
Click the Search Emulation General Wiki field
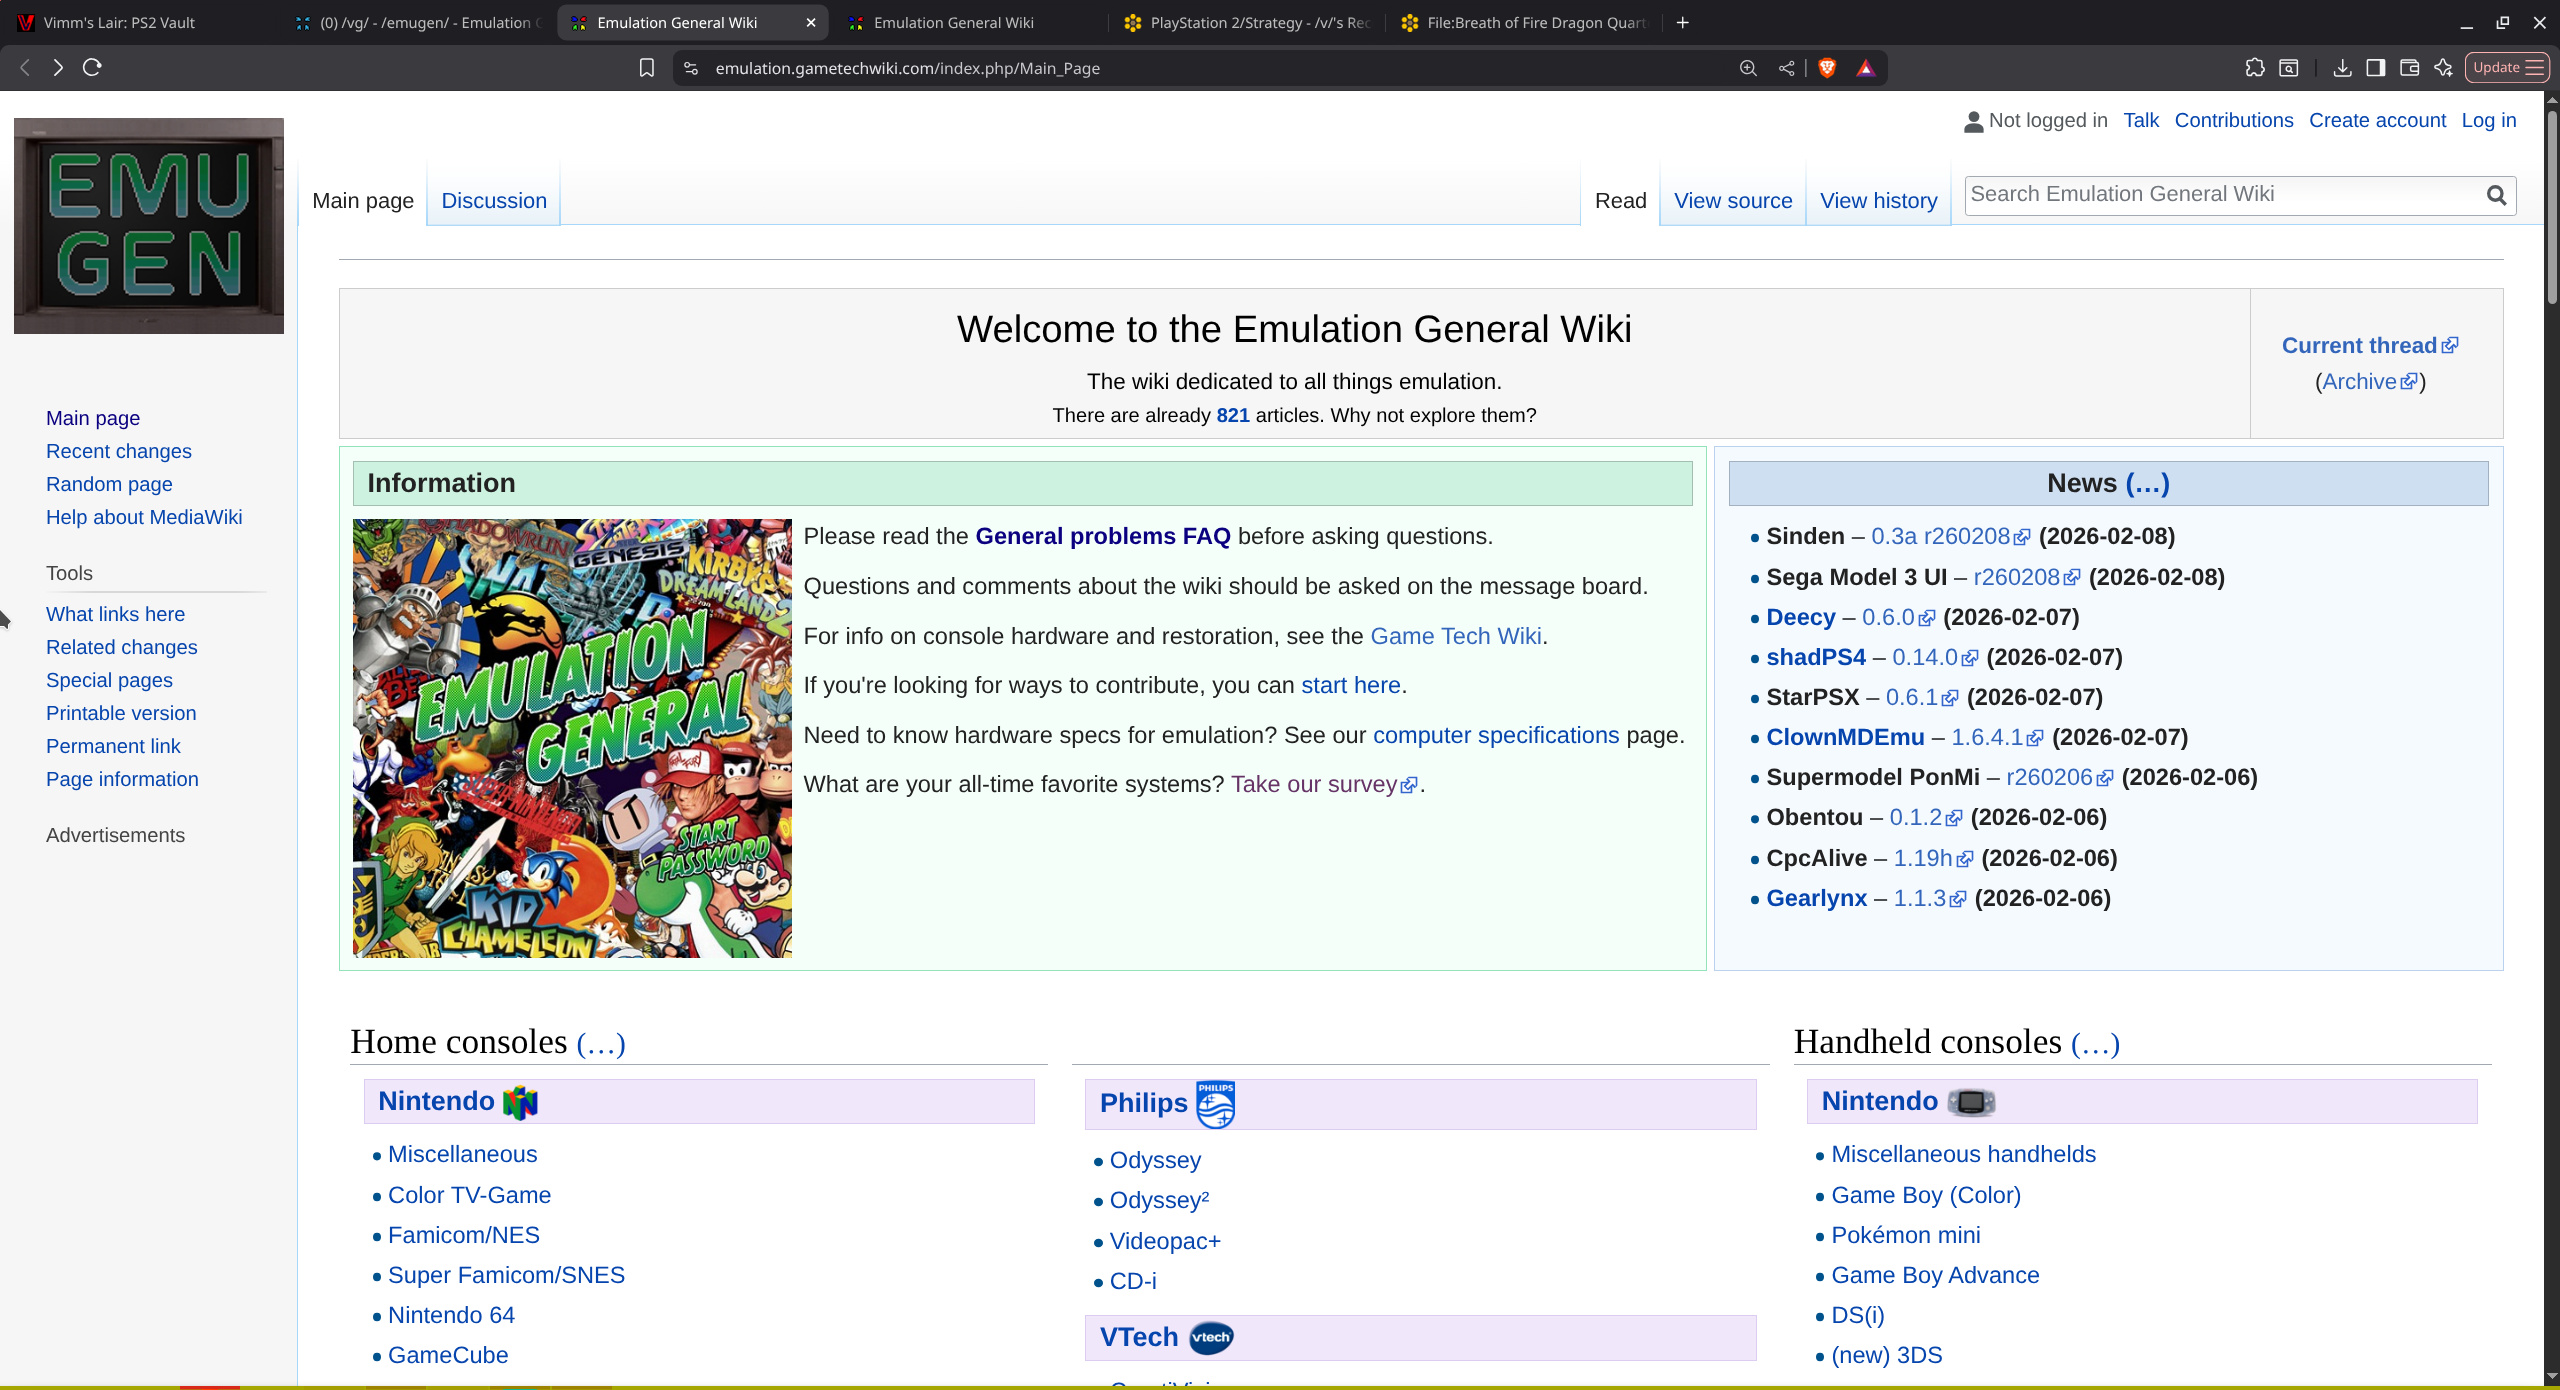coord(2220,195)
